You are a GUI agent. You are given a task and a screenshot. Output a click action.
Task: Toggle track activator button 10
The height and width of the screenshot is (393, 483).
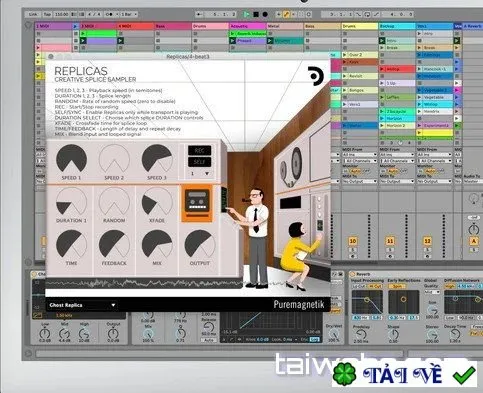[x=353, y=241]
